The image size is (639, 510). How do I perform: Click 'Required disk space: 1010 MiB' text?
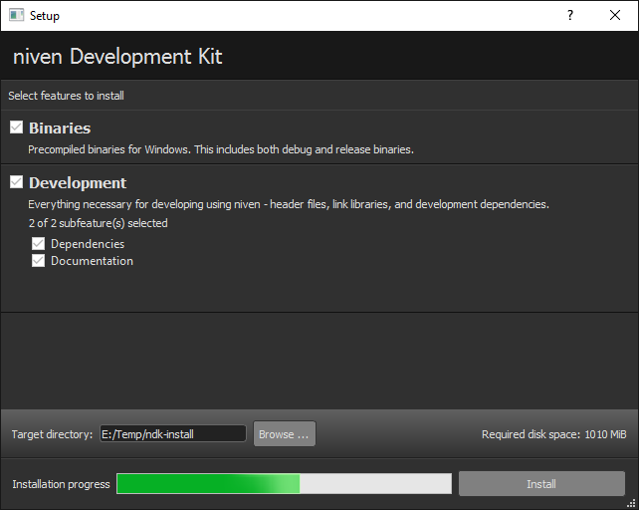554,434
